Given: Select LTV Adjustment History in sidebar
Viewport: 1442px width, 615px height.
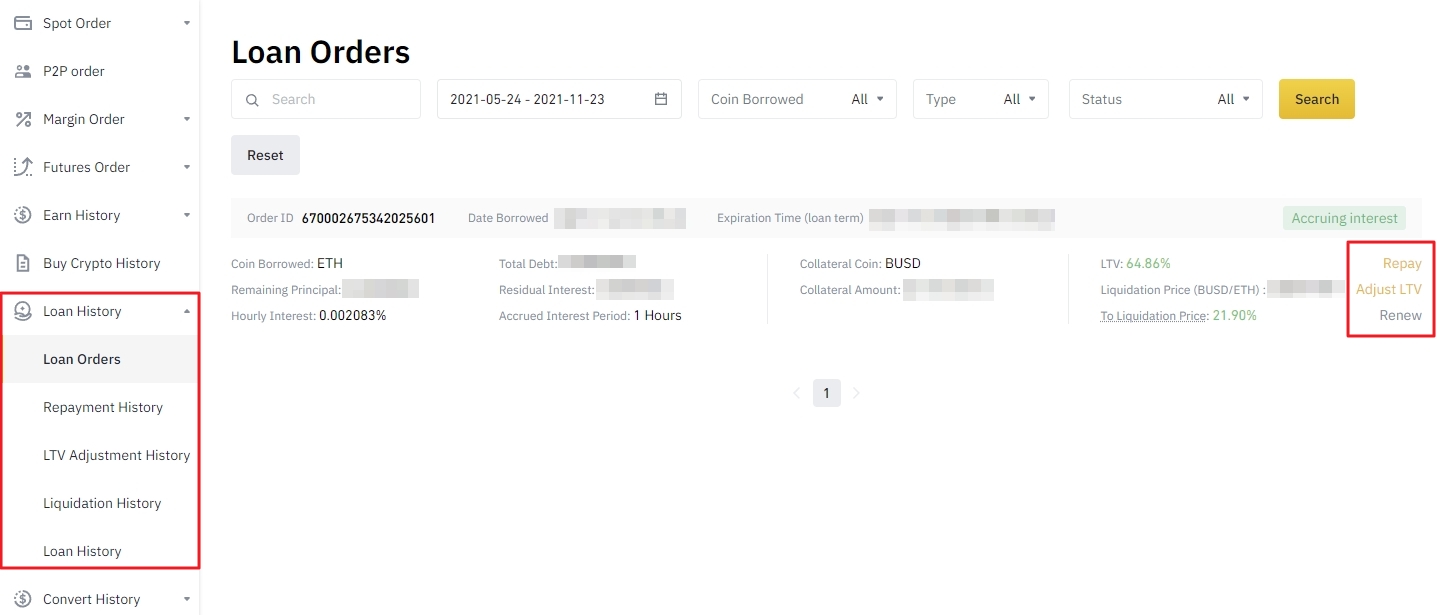Looking at the screenshot, I should [x=116, y=455].
